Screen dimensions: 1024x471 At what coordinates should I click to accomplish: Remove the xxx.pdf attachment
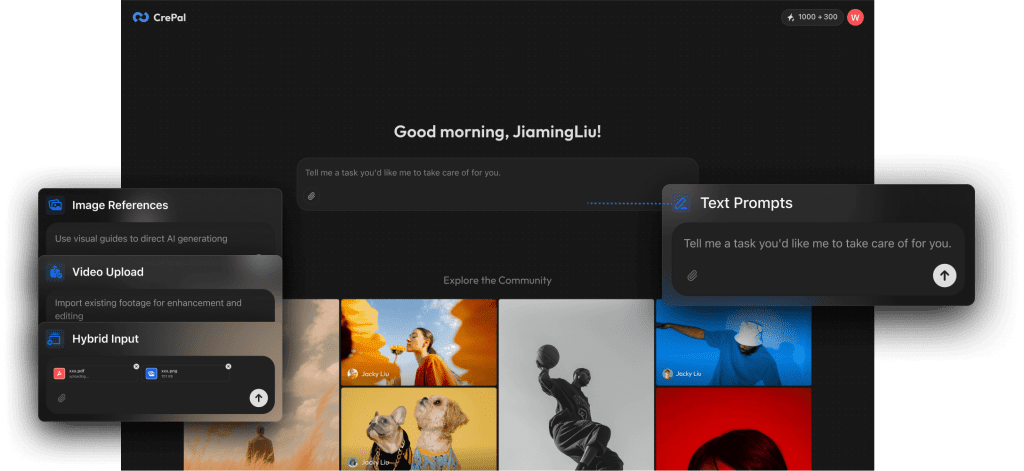(x=136, y=366)
